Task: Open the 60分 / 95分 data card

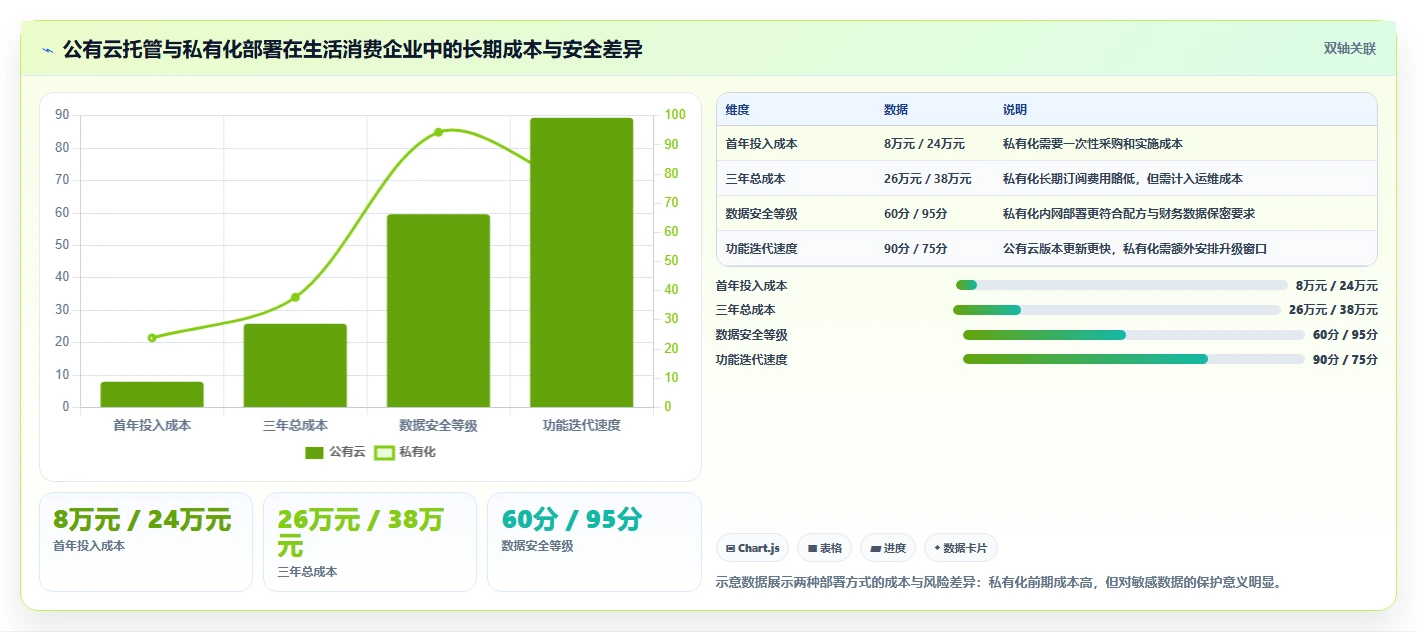Action: [594, 542]
